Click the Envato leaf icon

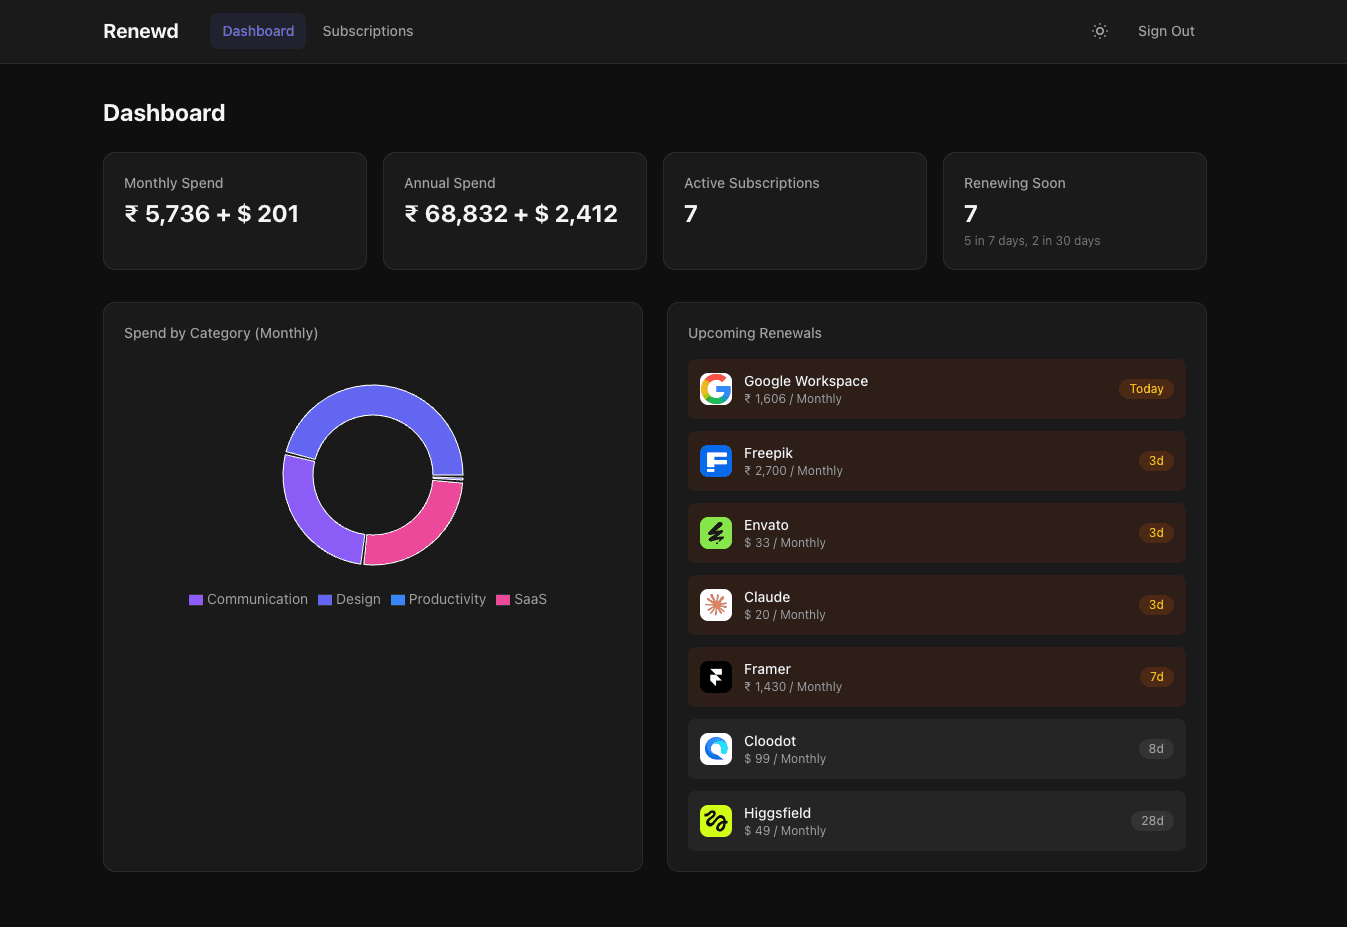point(716,533)
